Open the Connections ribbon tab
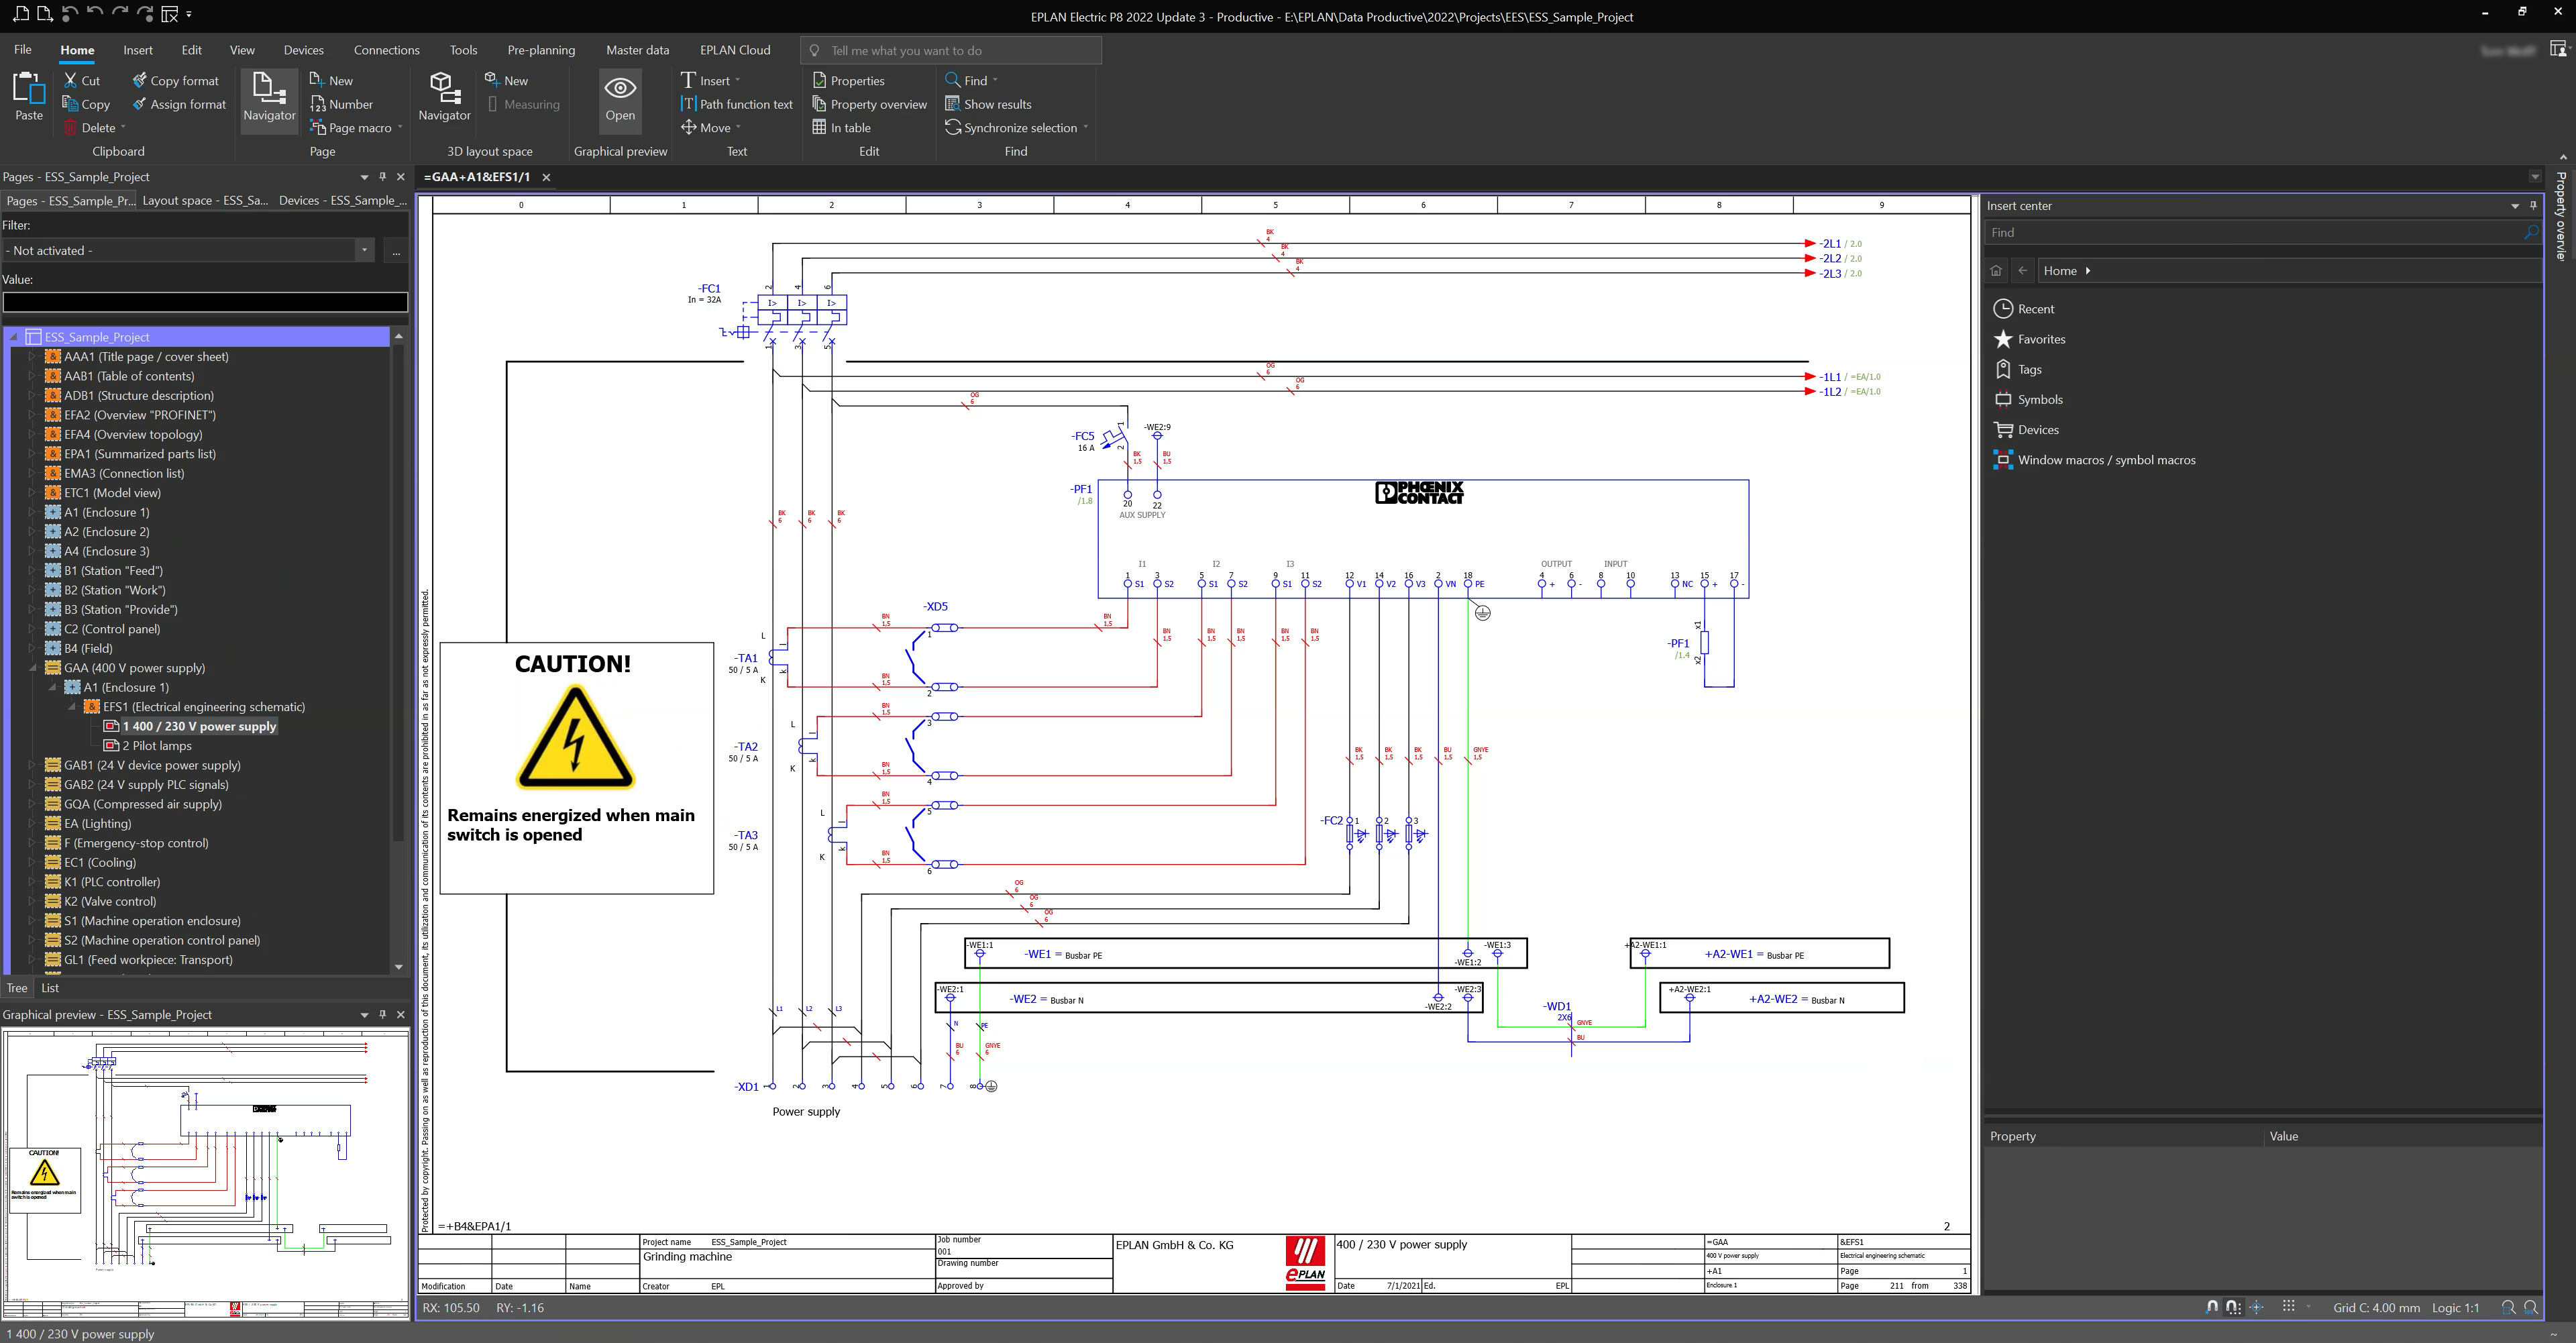The image size is (2576, 1343). pos(386,50)
